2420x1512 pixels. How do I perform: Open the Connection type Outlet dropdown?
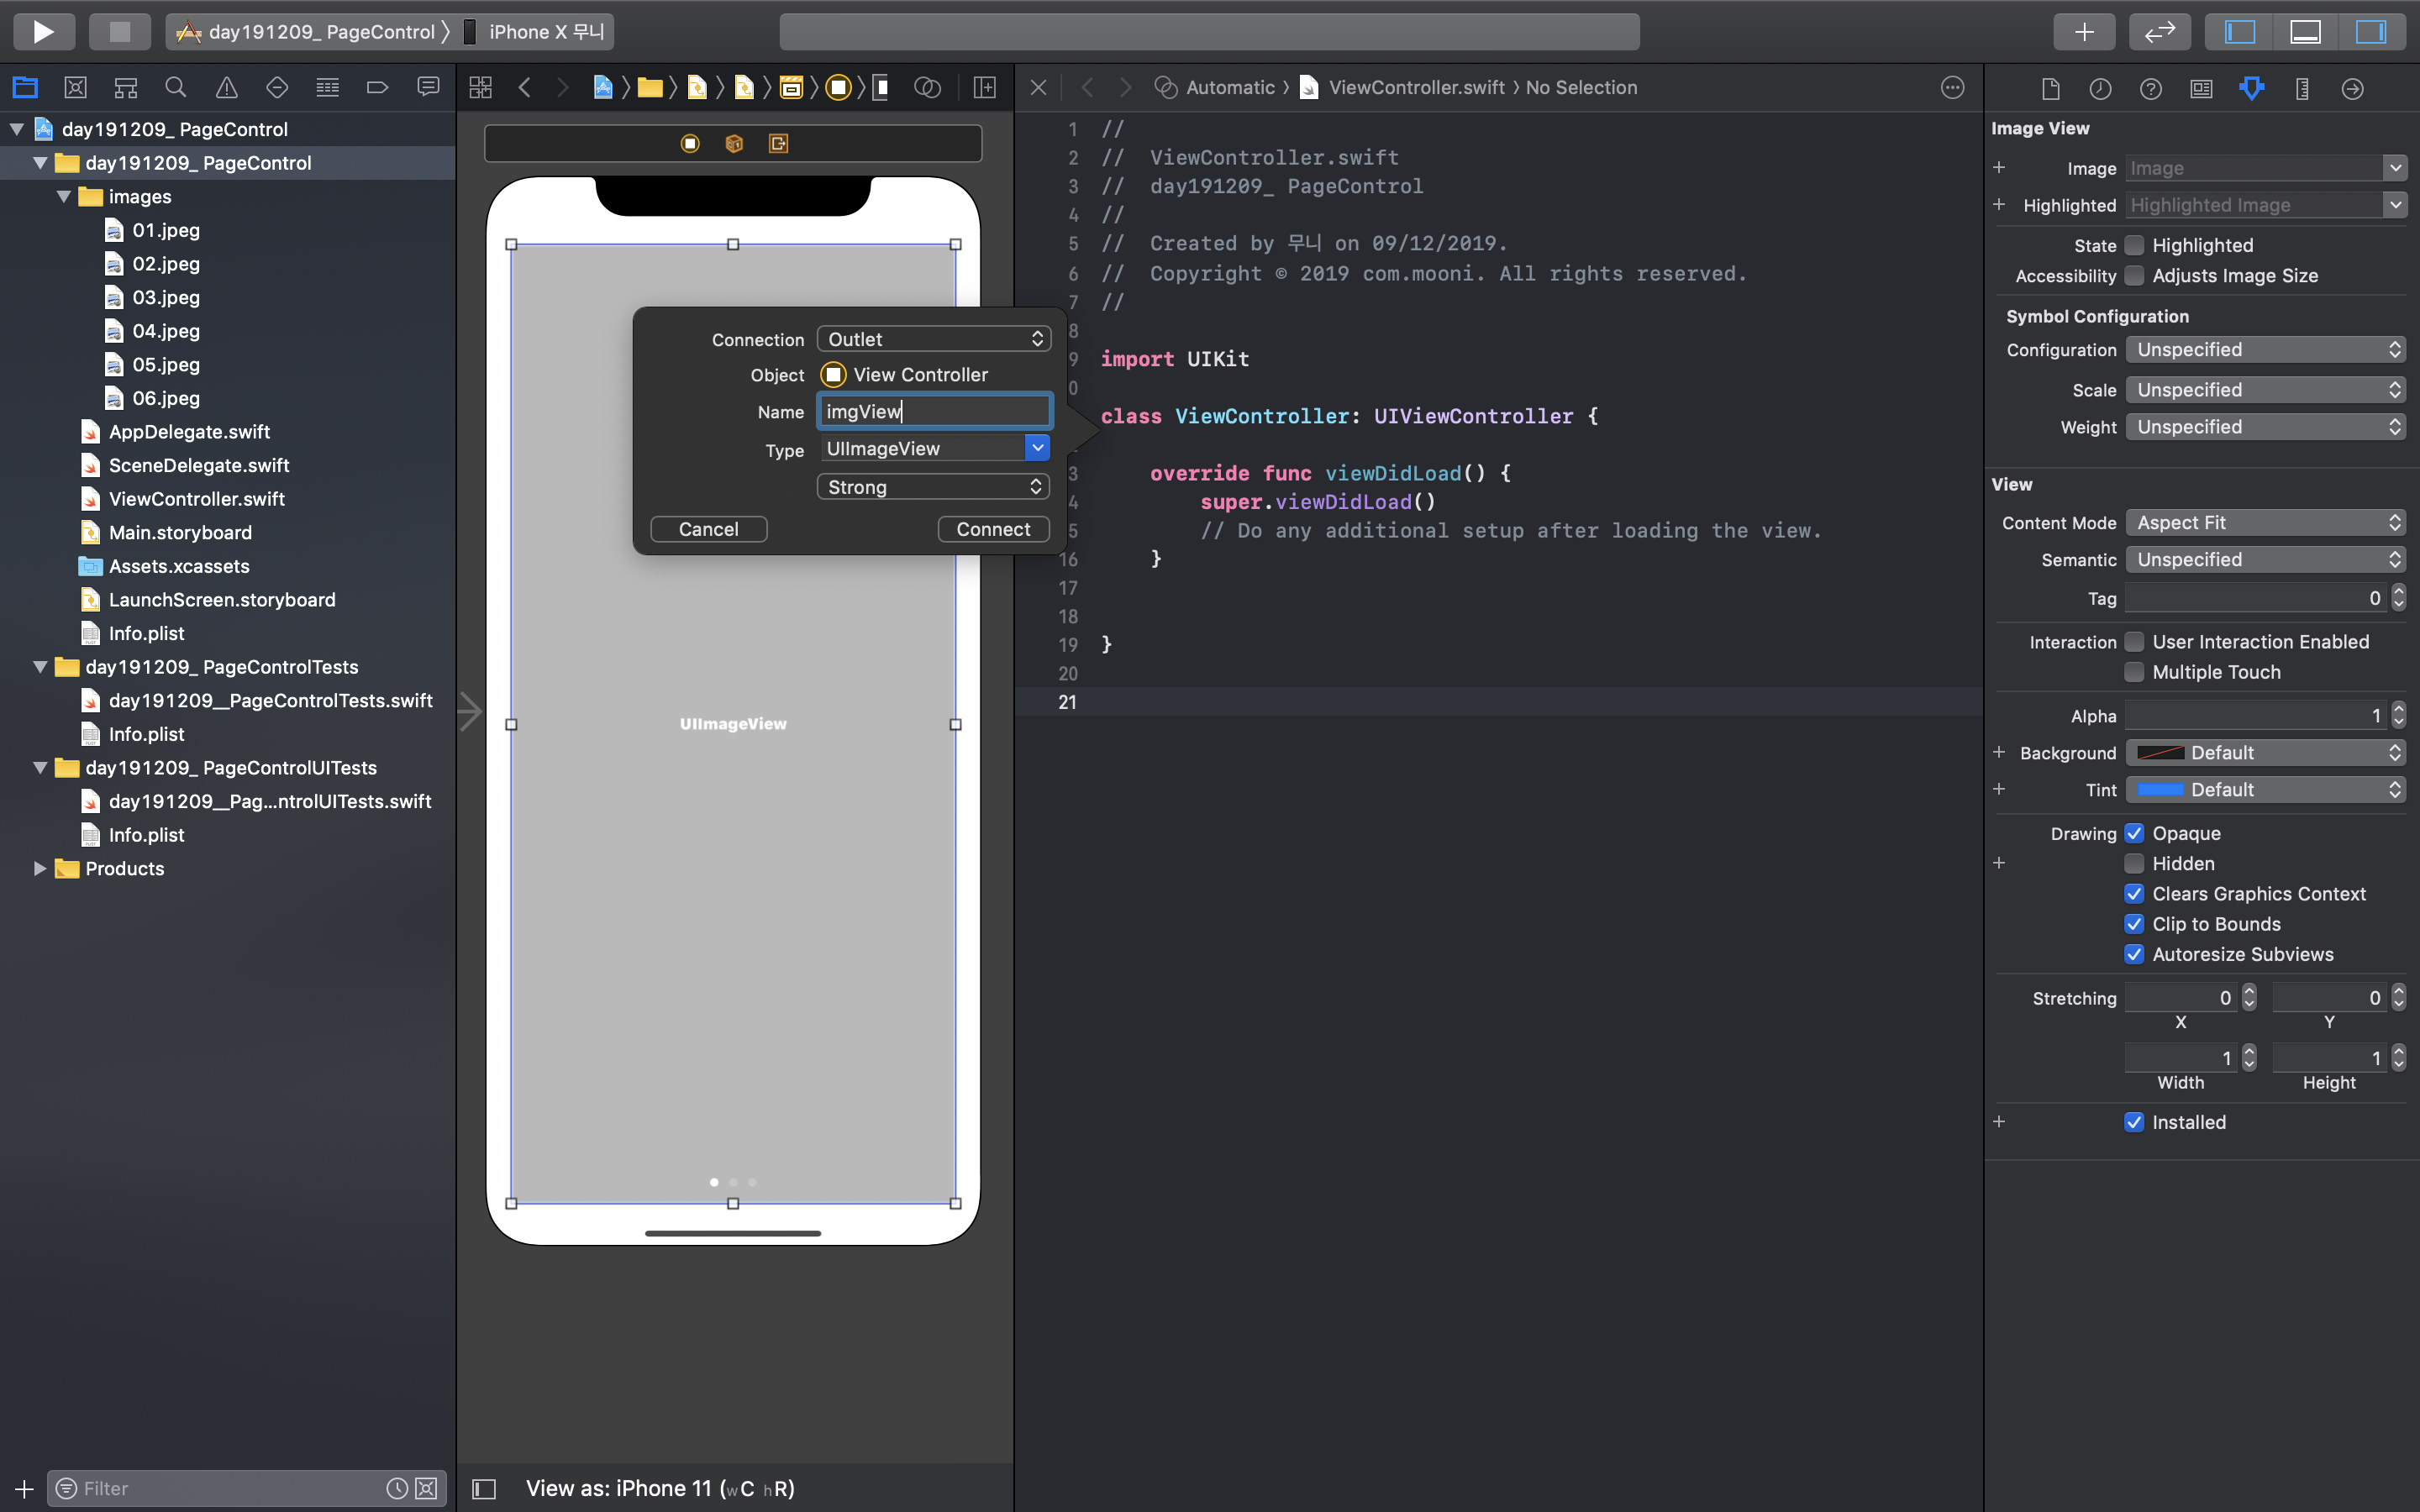[x=933, y=339]
